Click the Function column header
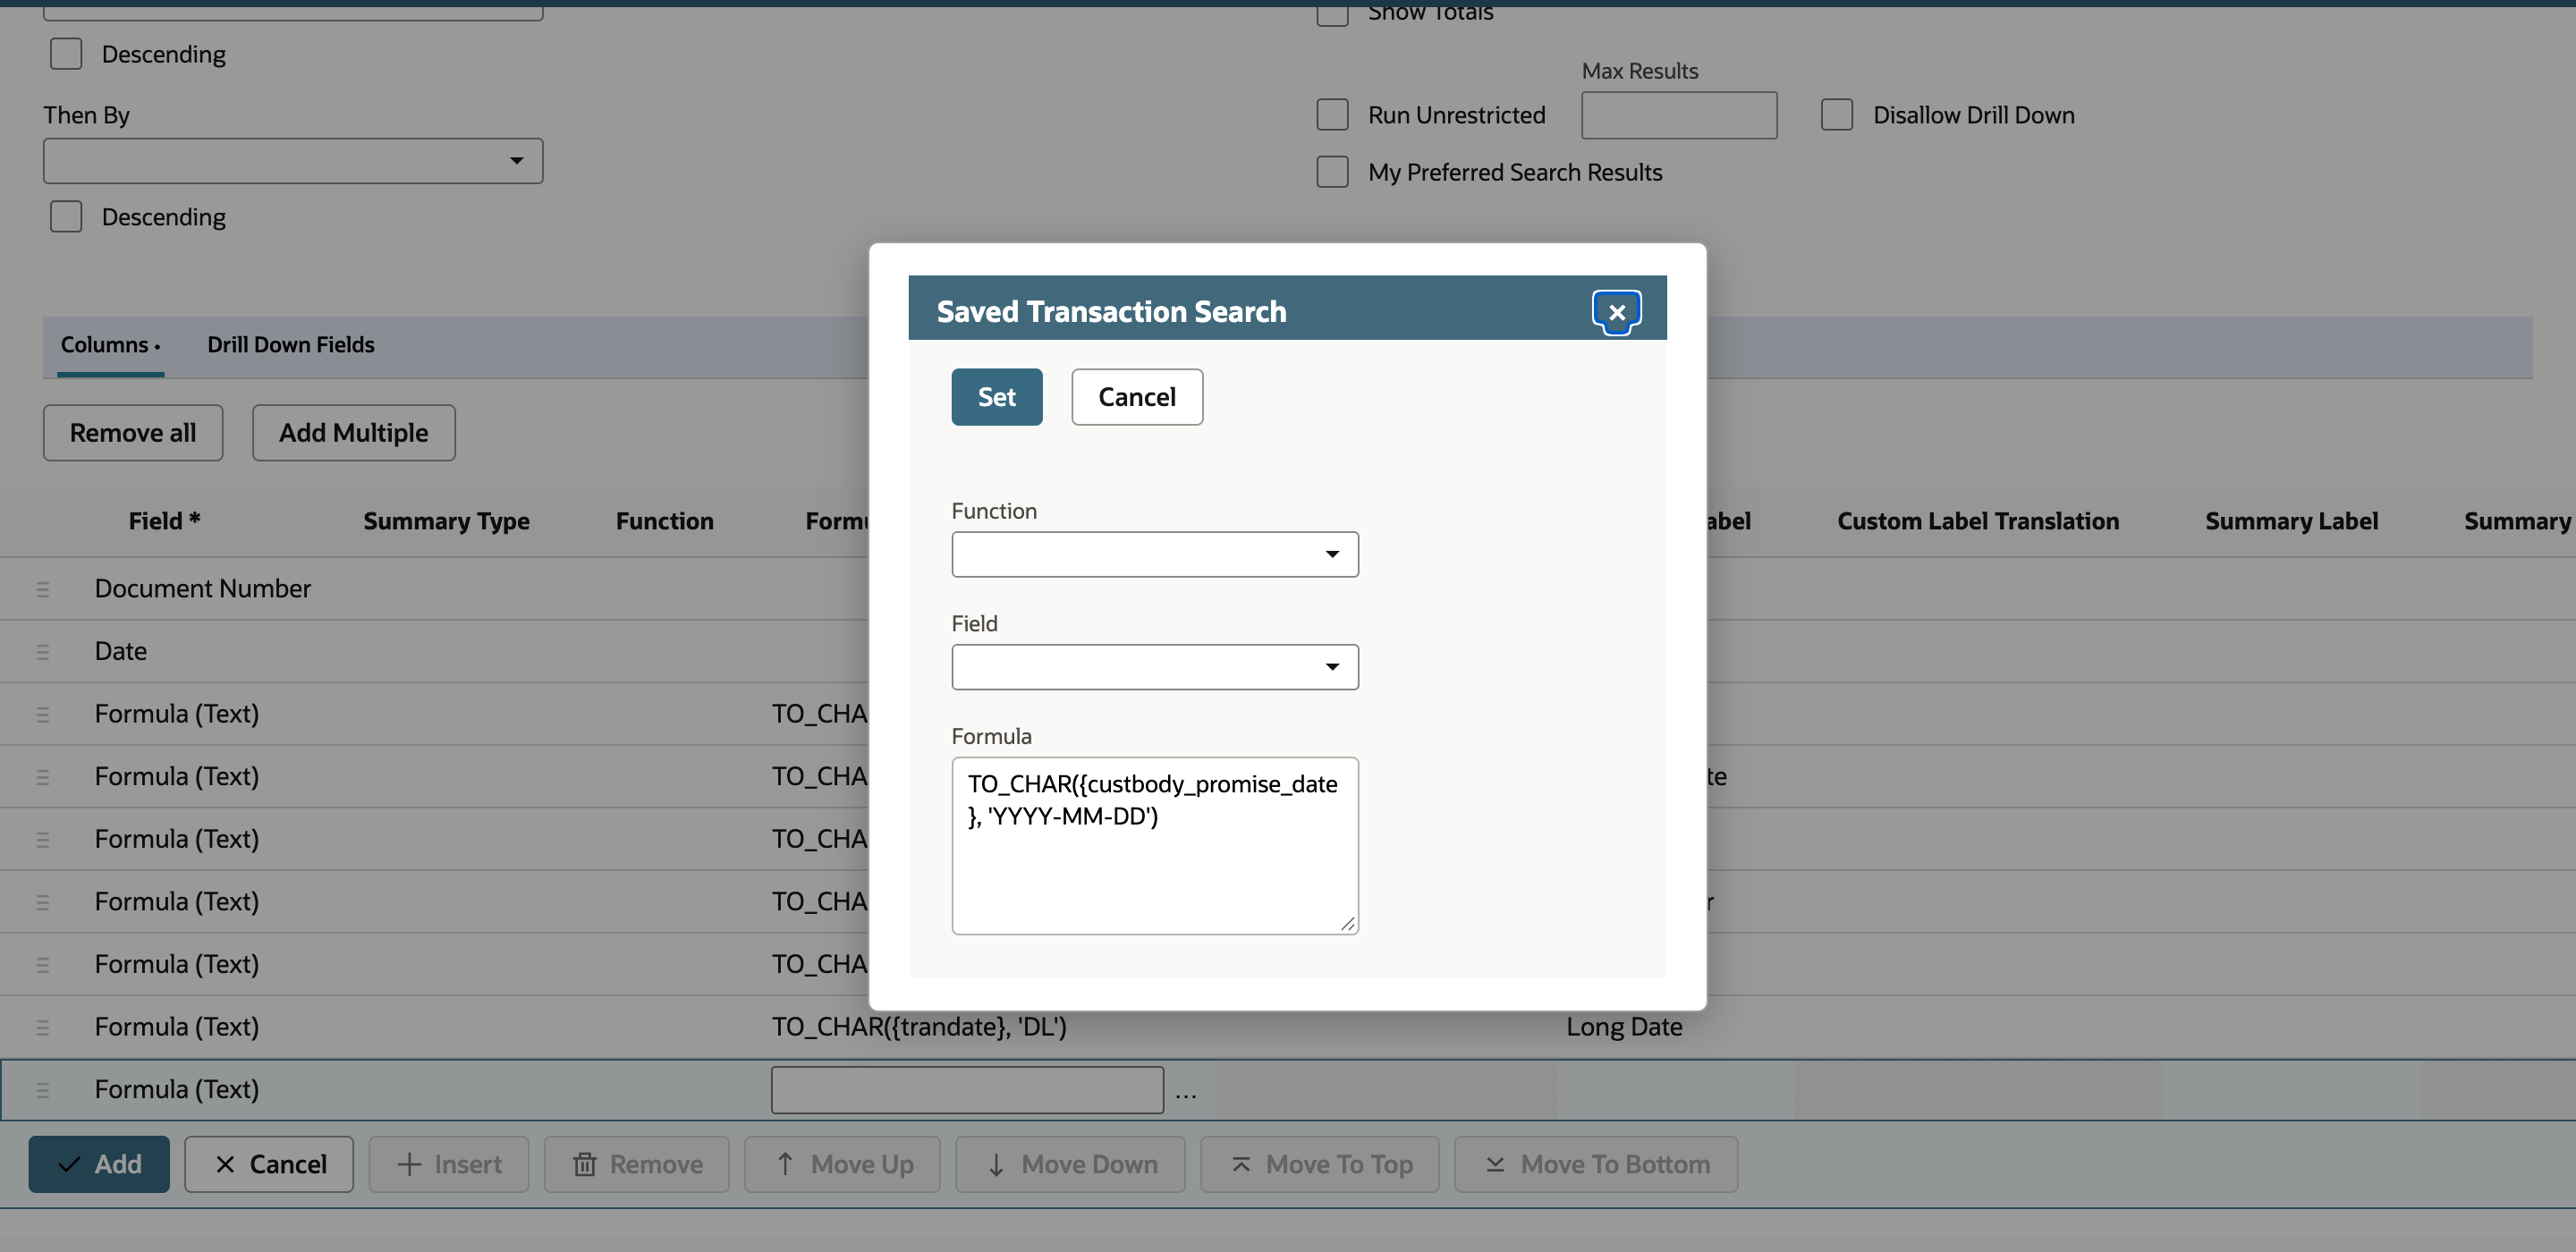 (x=665, y=521)
